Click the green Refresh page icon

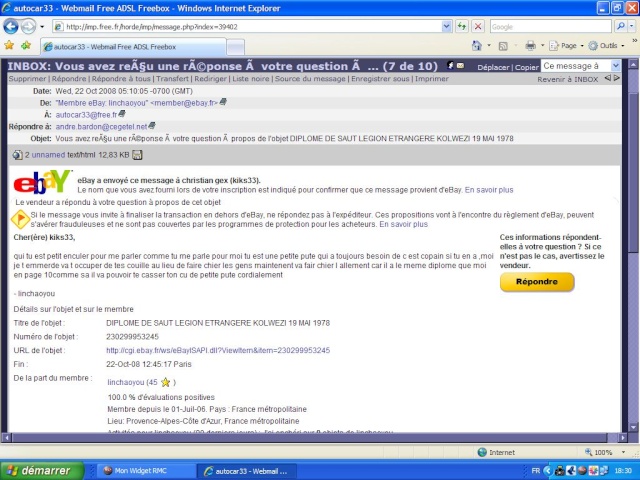point(462,27)
